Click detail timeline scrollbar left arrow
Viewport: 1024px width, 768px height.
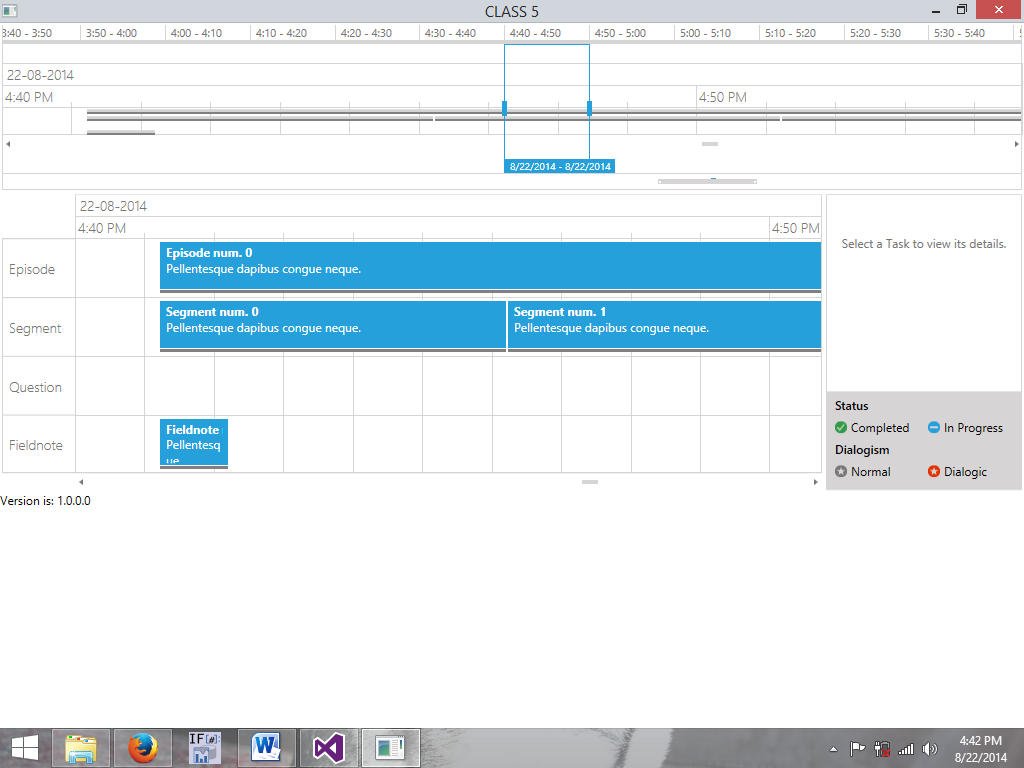pyautogui.click(x=81, y=482)
